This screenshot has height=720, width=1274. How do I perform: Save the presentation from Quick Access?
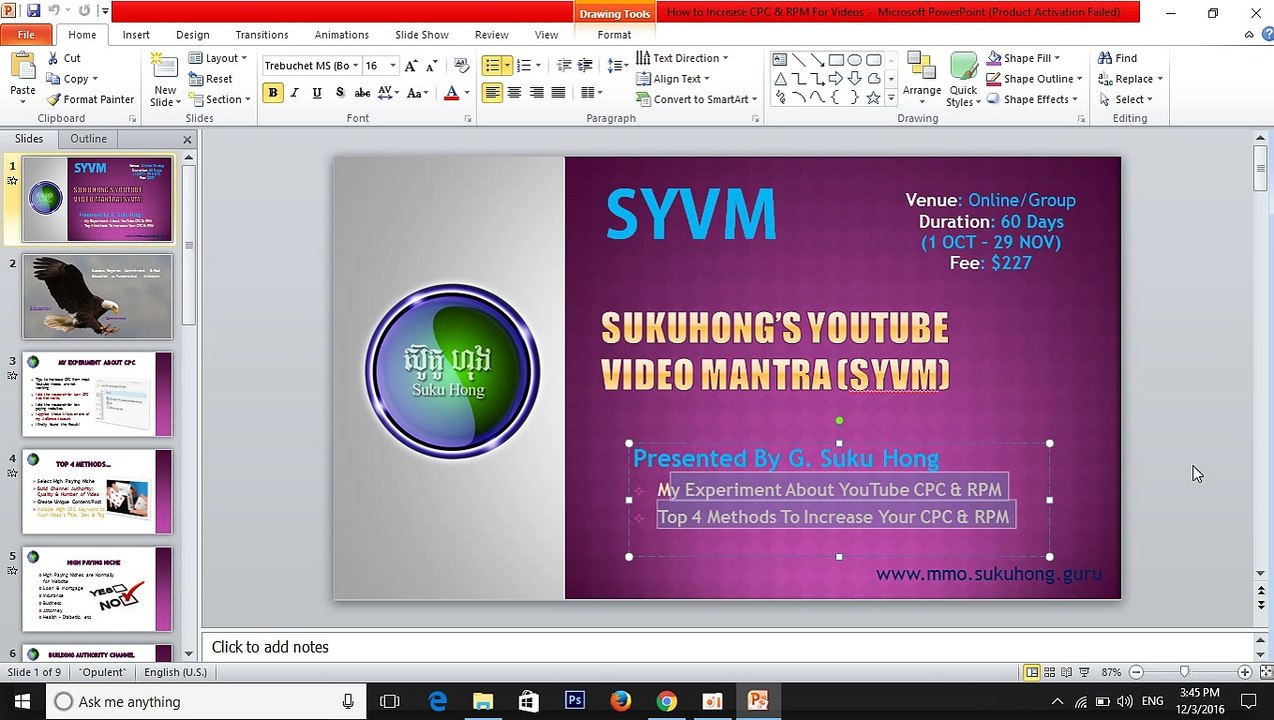click(x=33, y=11)
